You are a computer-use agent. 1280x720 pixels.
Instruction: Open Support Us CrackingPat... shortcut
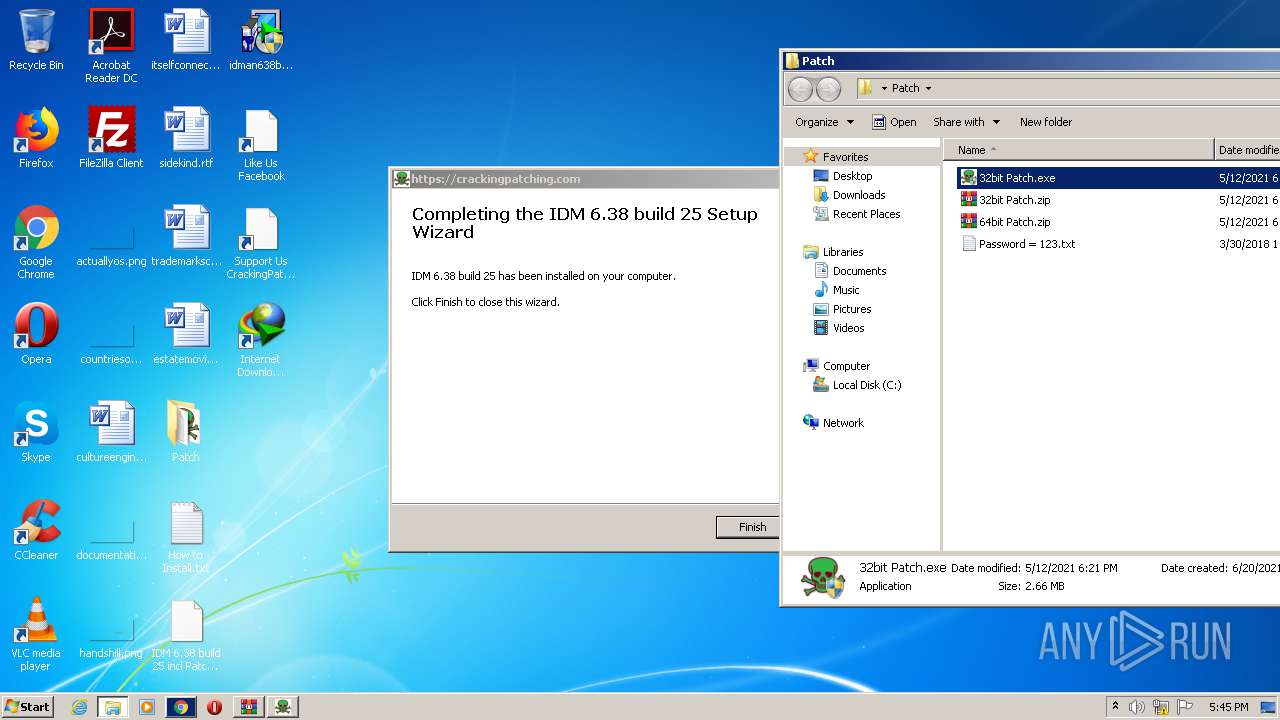tap(261, 242)
